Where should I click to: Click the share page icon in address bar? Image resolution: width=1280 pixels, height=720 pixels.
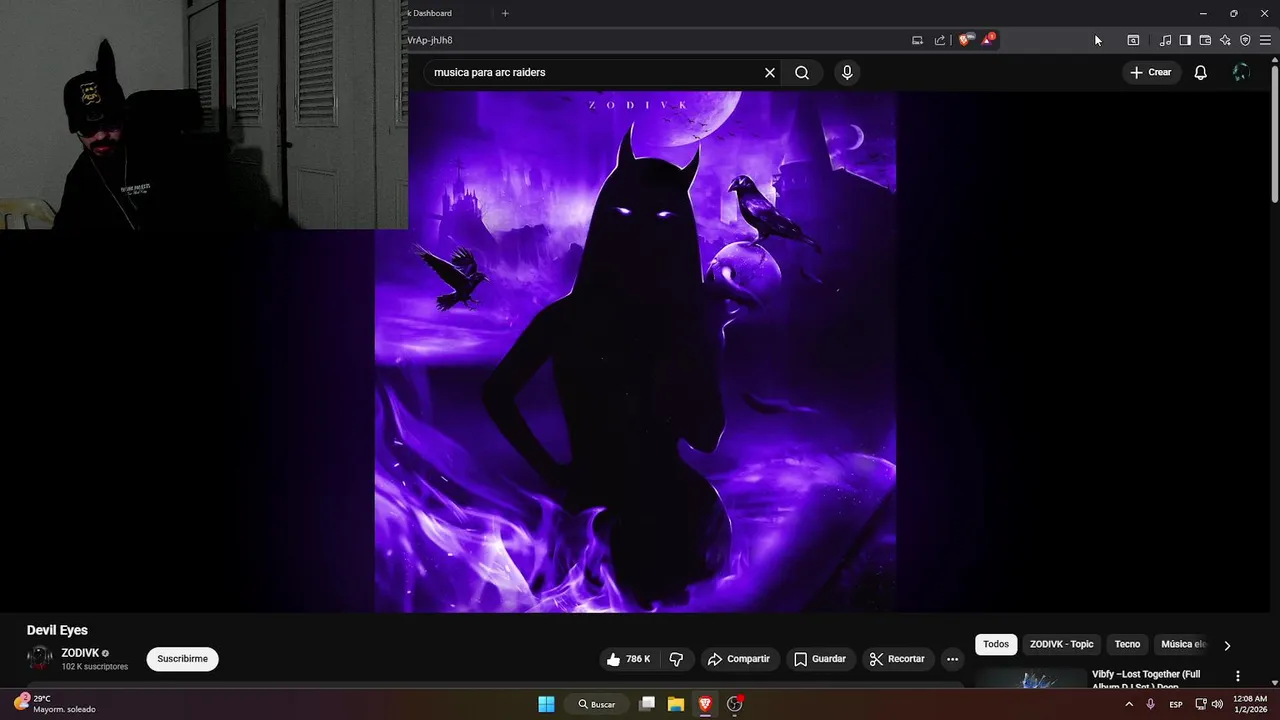940,40
